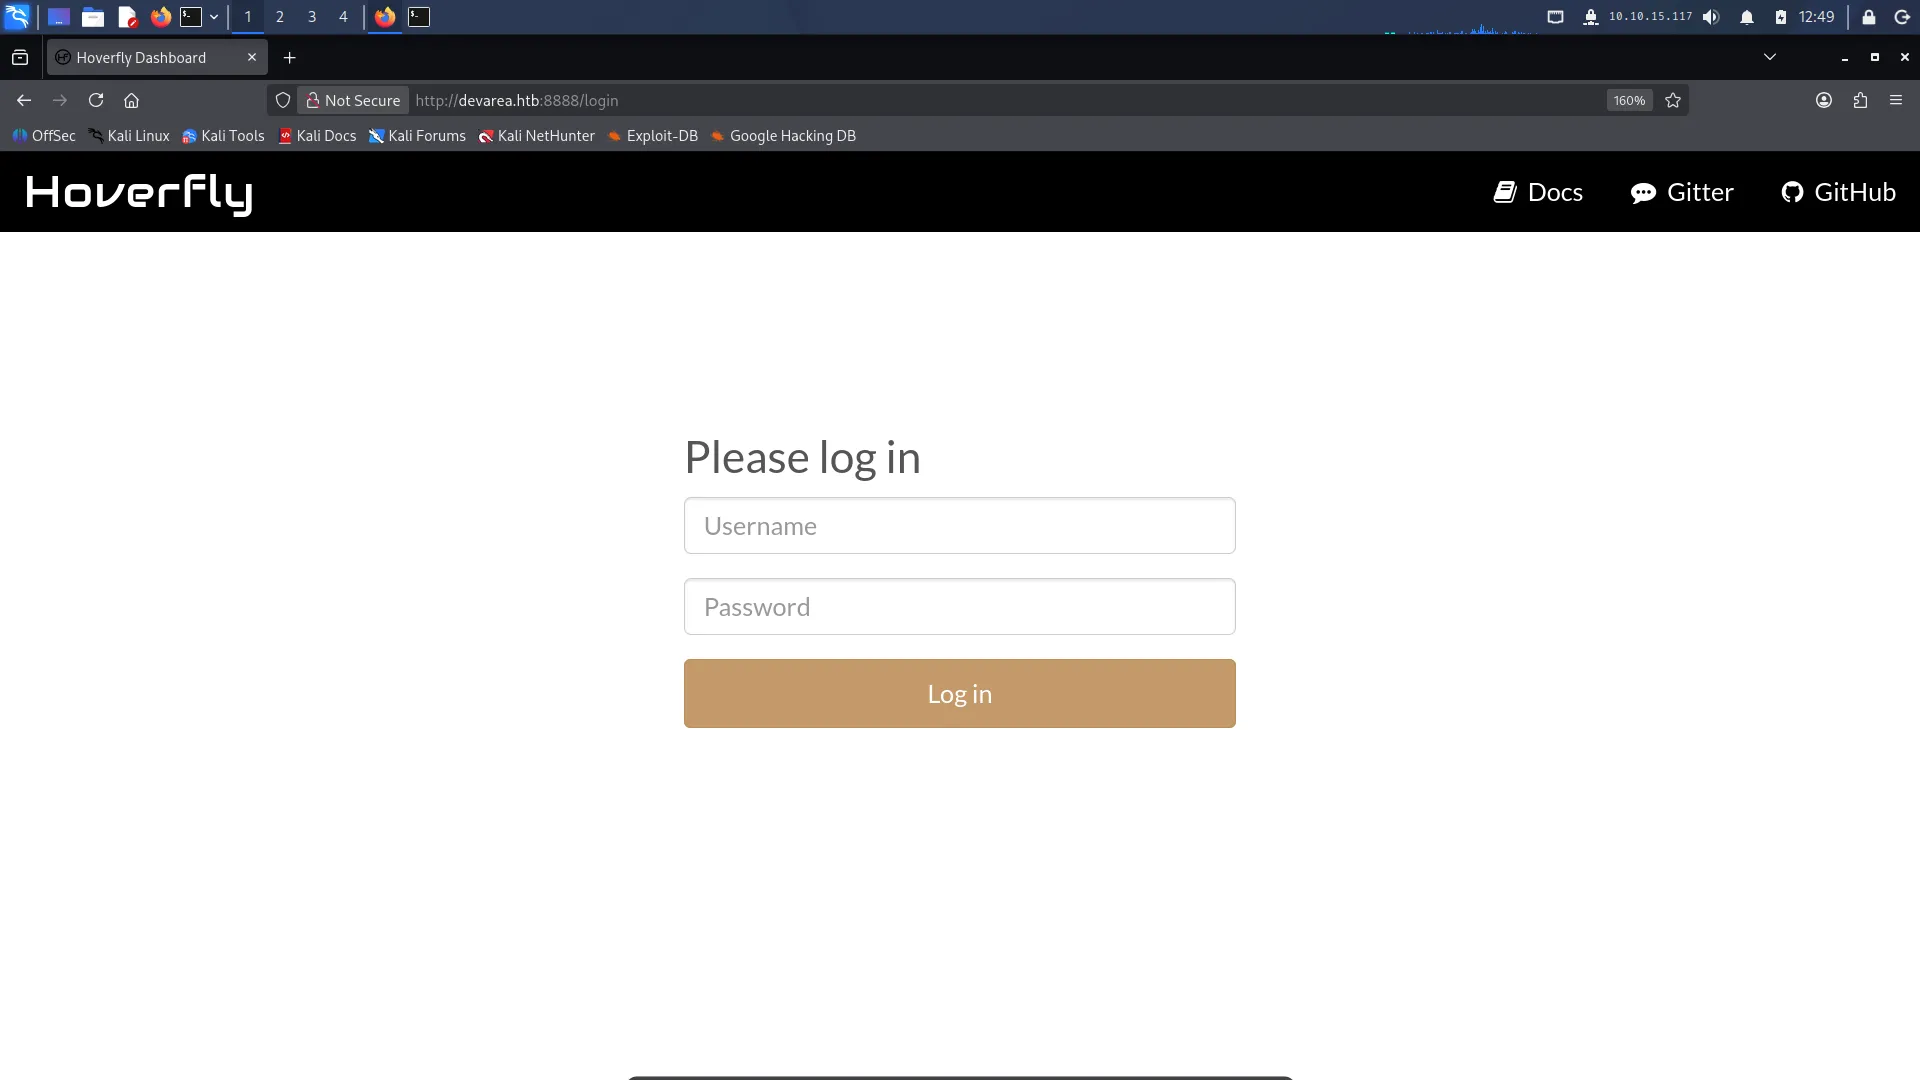Open OffSec bookmark

(x=44, y=136)
